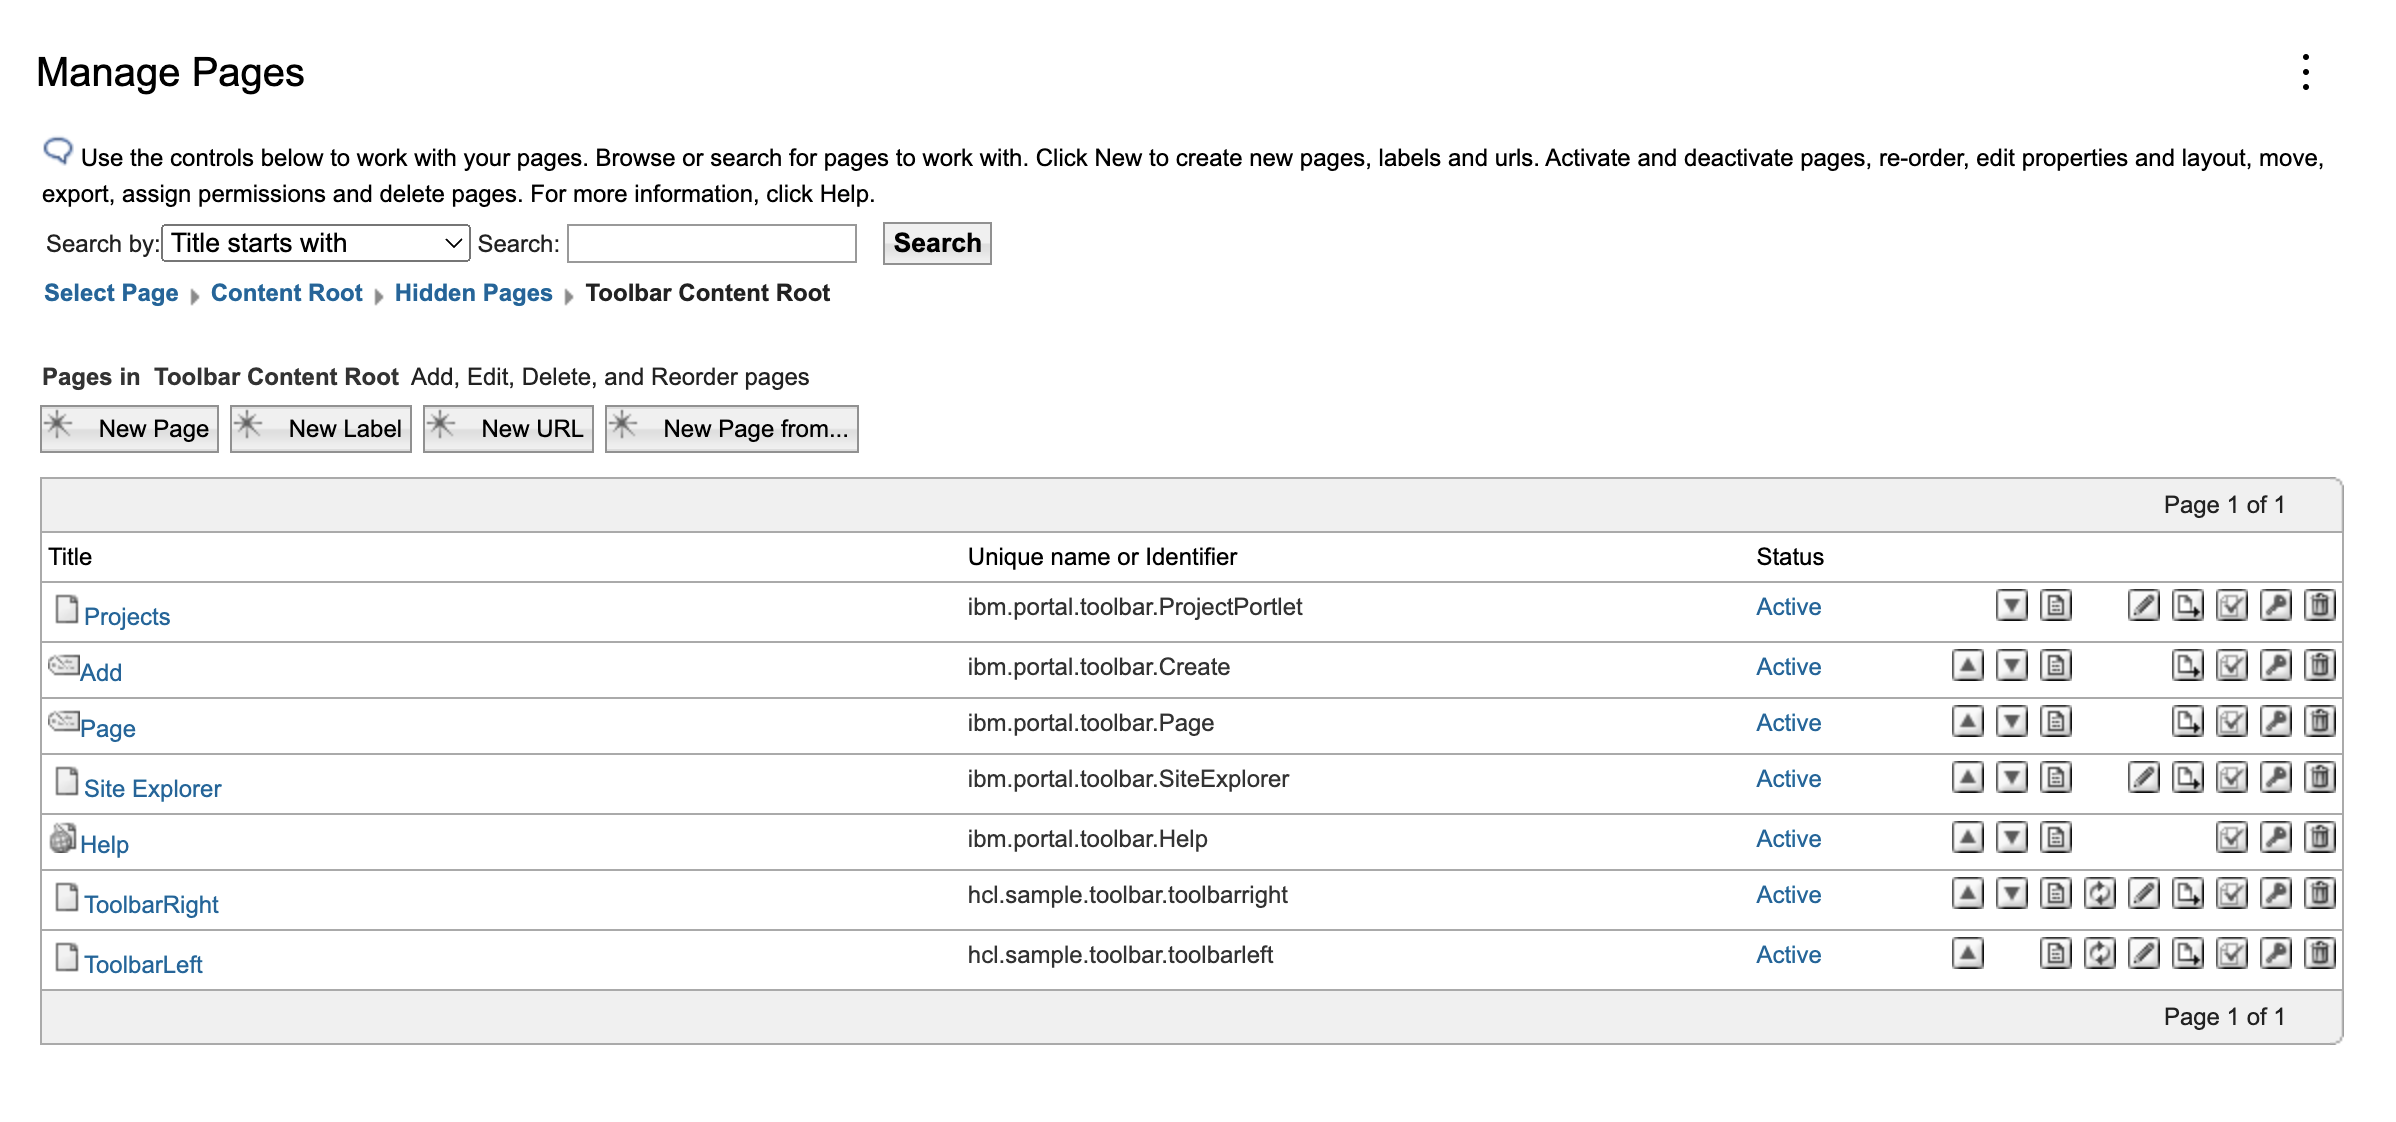Screen dimensions: 2396x1122
Task: Navigate to Hidden Pages breadcrumb
Action: tap(473, 292)
